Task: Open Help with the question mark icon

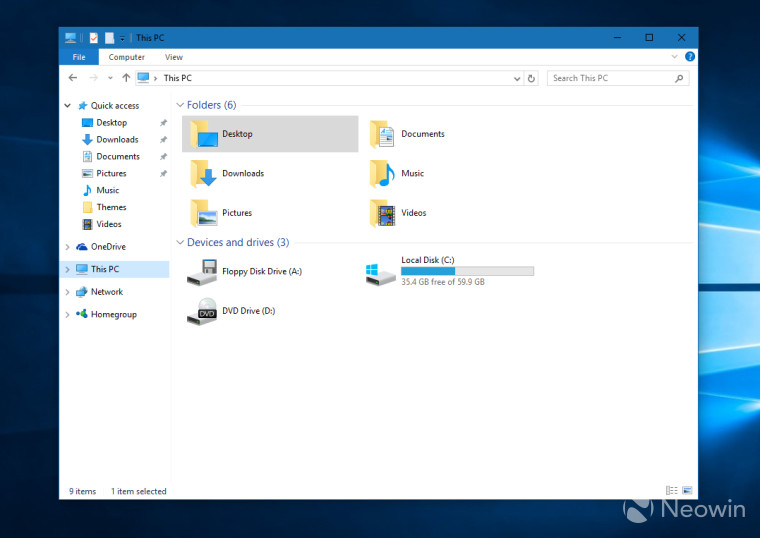Action: (690, 57)
